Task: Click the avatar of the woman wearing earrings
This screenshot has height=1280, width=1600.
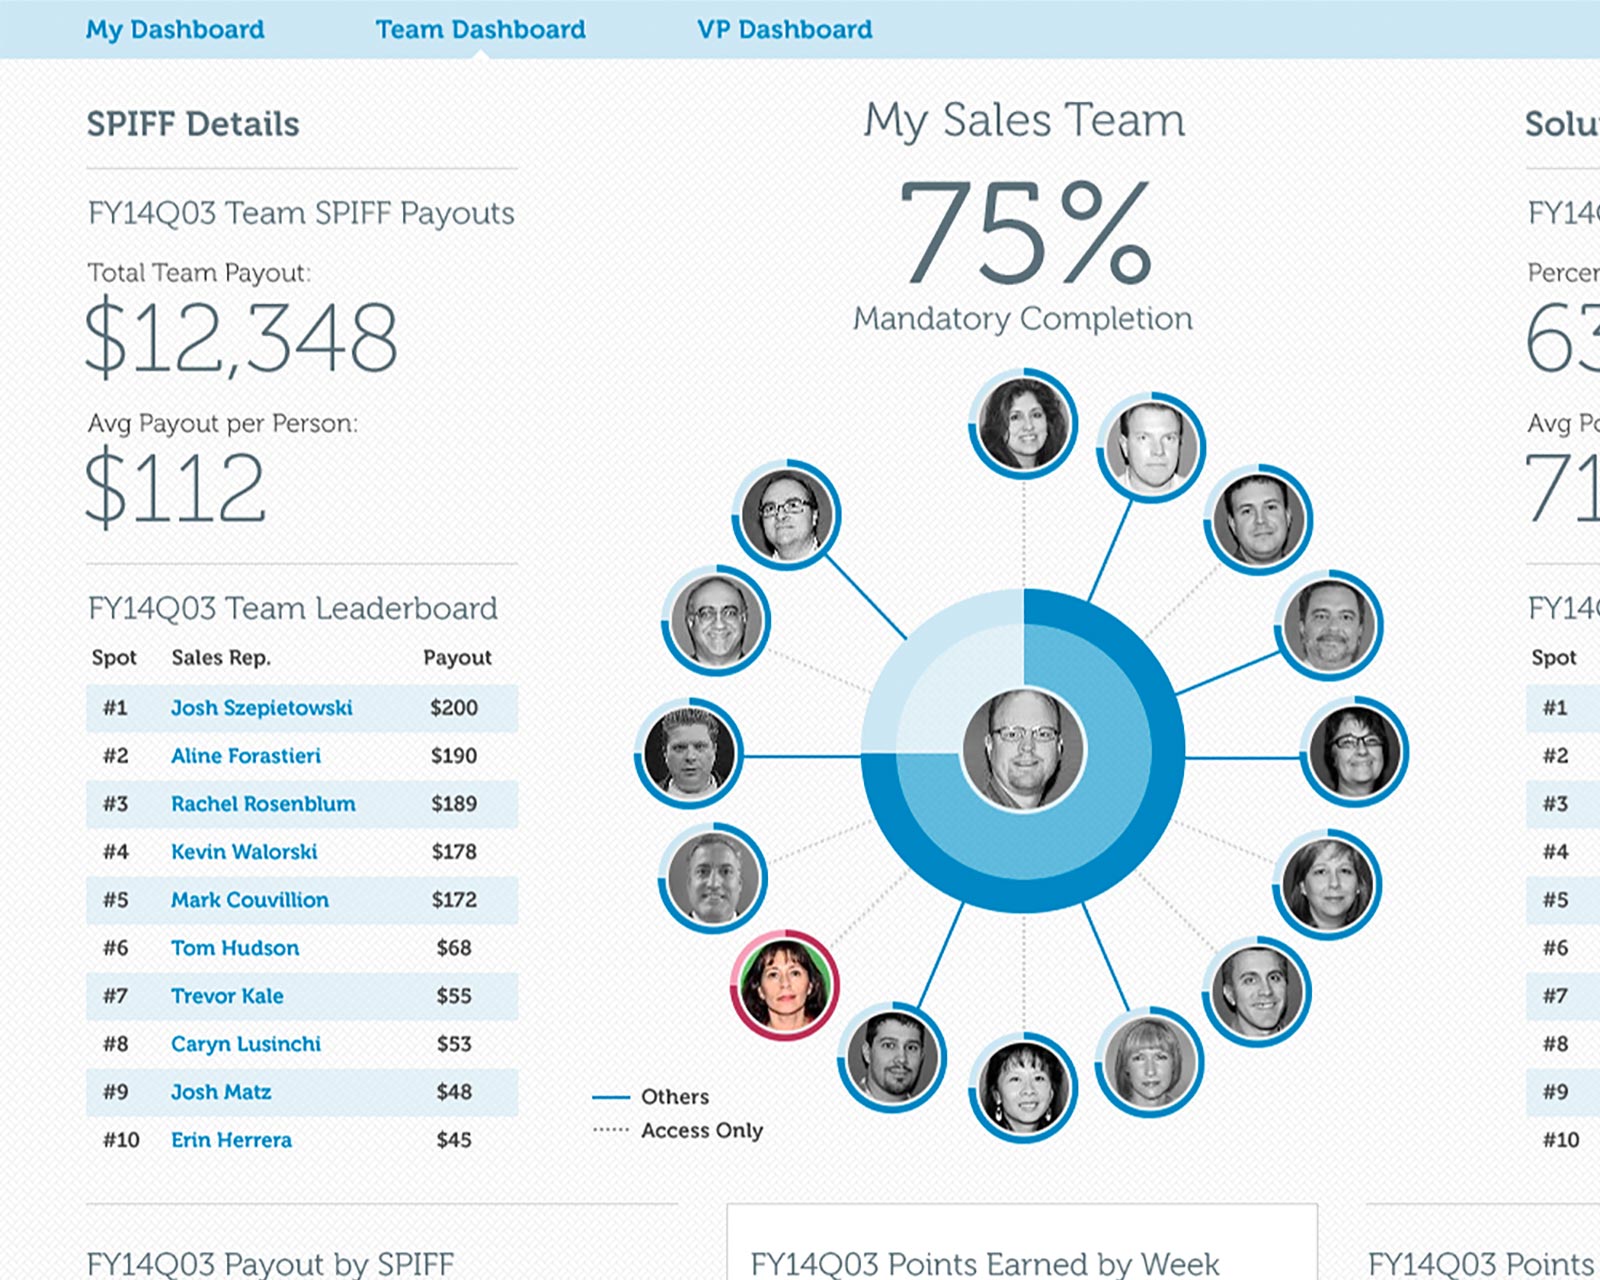Action: tap(1023, 1087)
